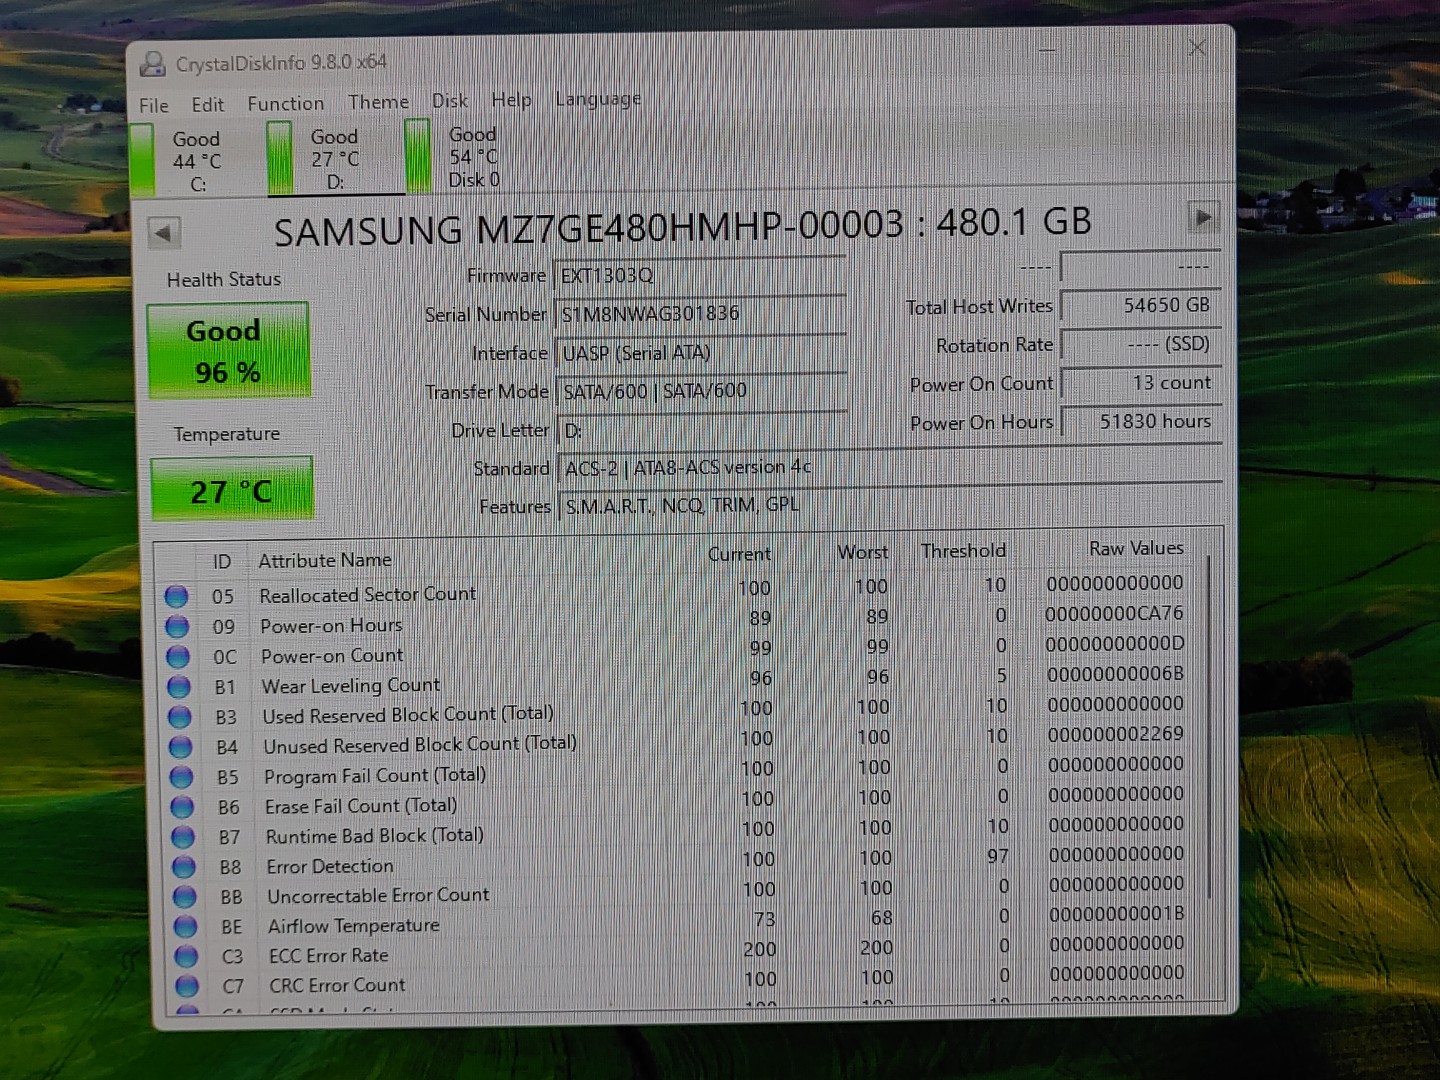Click the Transfer Mode field SATA/600
Screen dimensions: 1440x1080
click(703, 391)
